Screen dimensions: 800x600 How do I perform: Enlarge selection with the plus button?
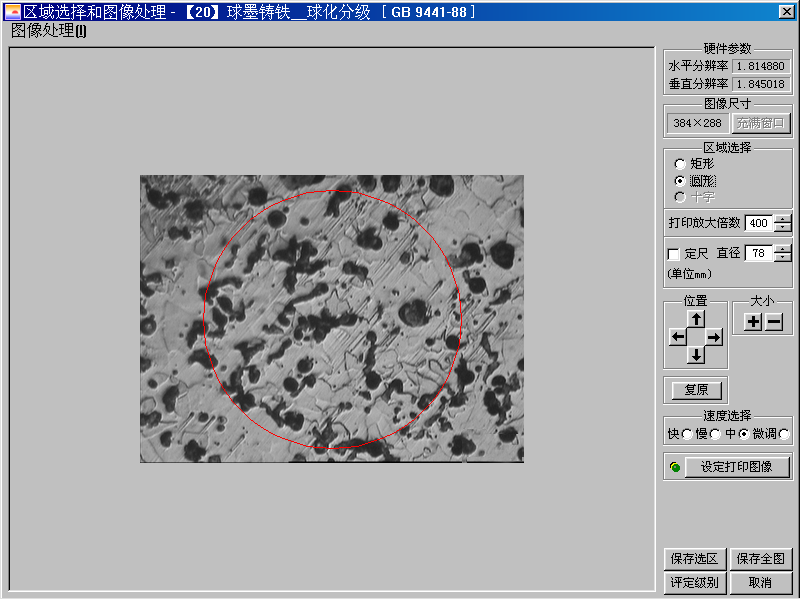(x=753, y=322)
